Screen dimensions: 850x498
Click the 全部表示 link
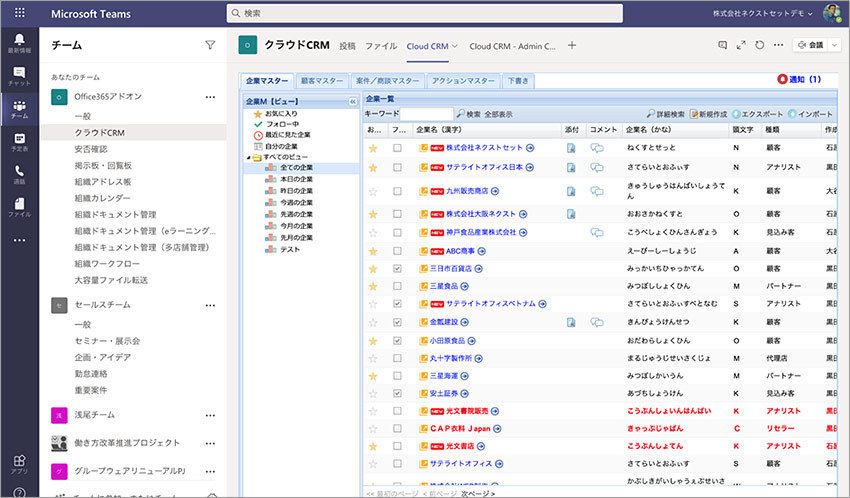click(x=498, y=114)
